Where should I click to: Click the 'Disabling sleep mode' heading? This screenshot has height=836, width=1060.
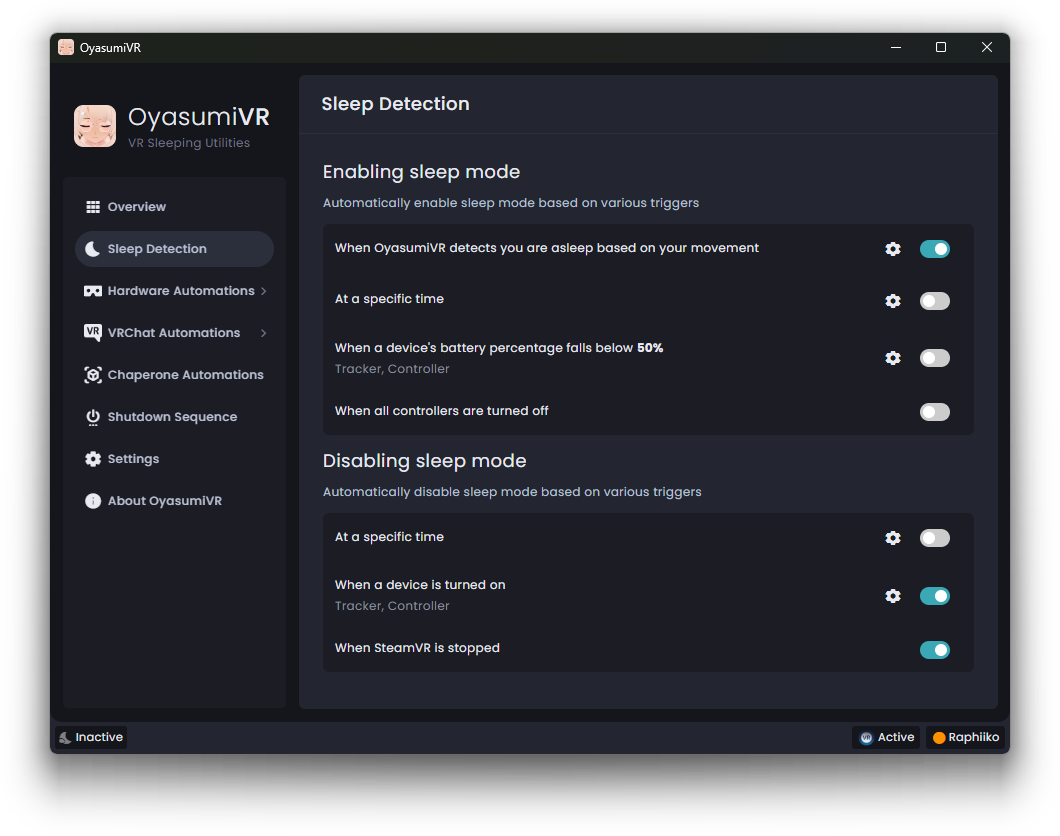click(425, 461)
